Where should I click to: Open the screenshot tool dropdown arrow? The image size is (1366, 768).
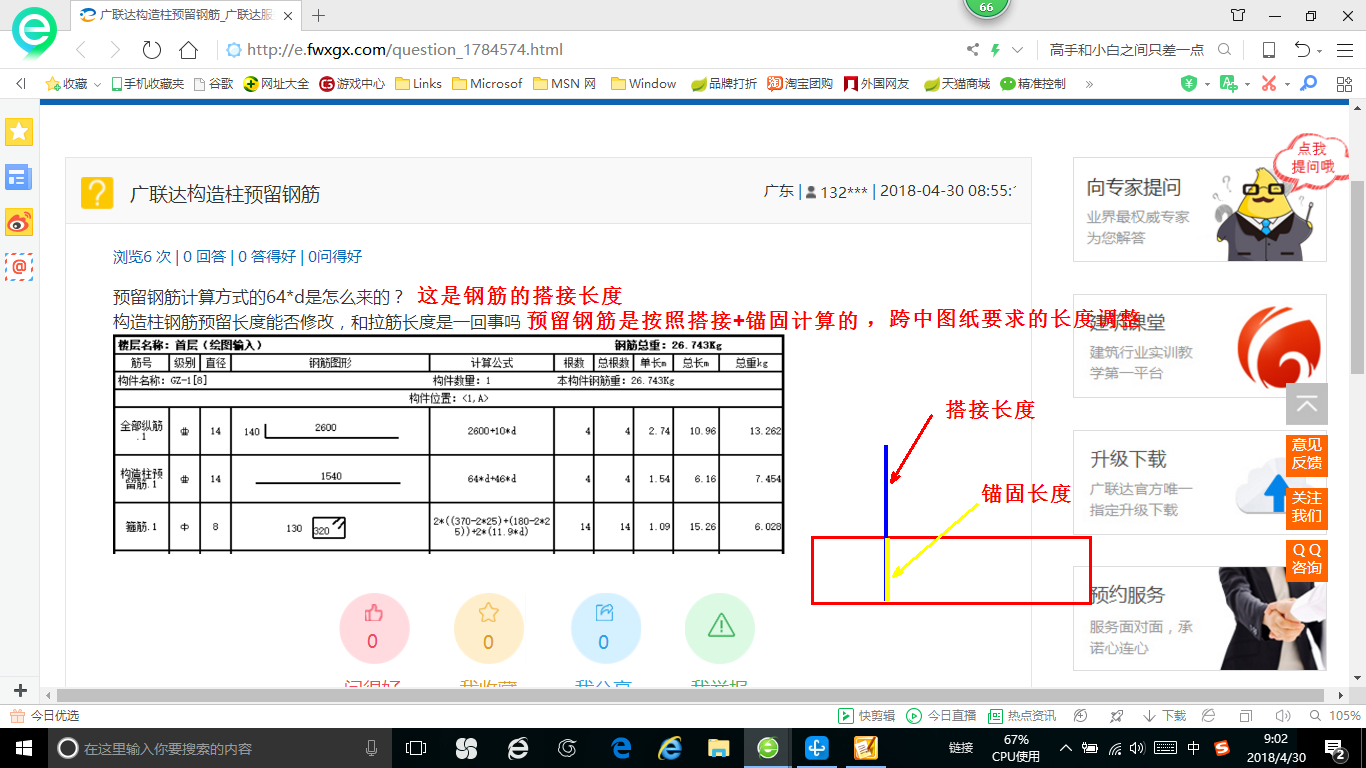coord(1287,85)
